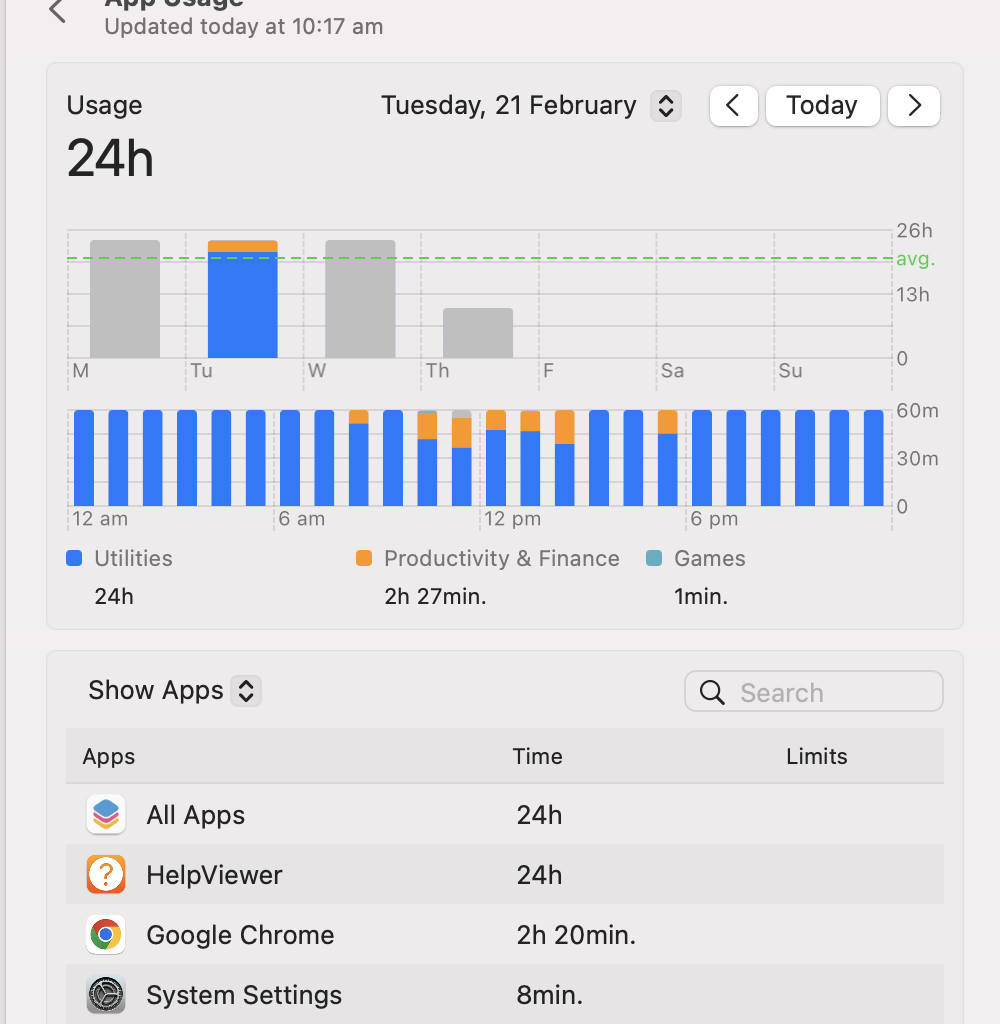Viewport: 1000px width, 1024px height.
Task: Click the Time column header
Action: click(537, 756)
